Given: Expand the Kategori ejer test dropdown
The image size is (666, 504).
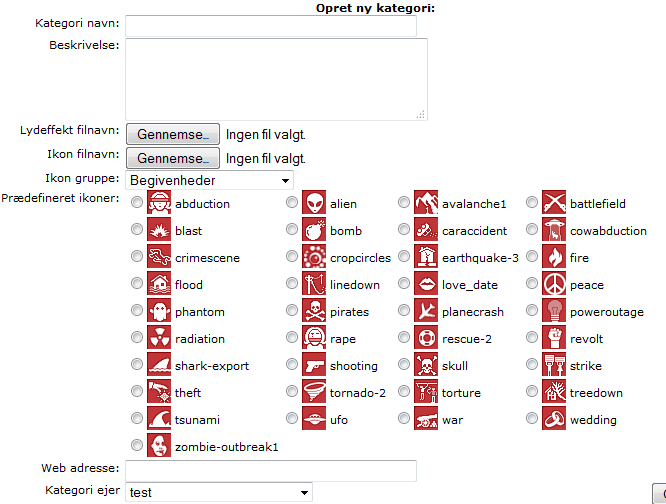Looking at the screenshot, I should [219, 492].
